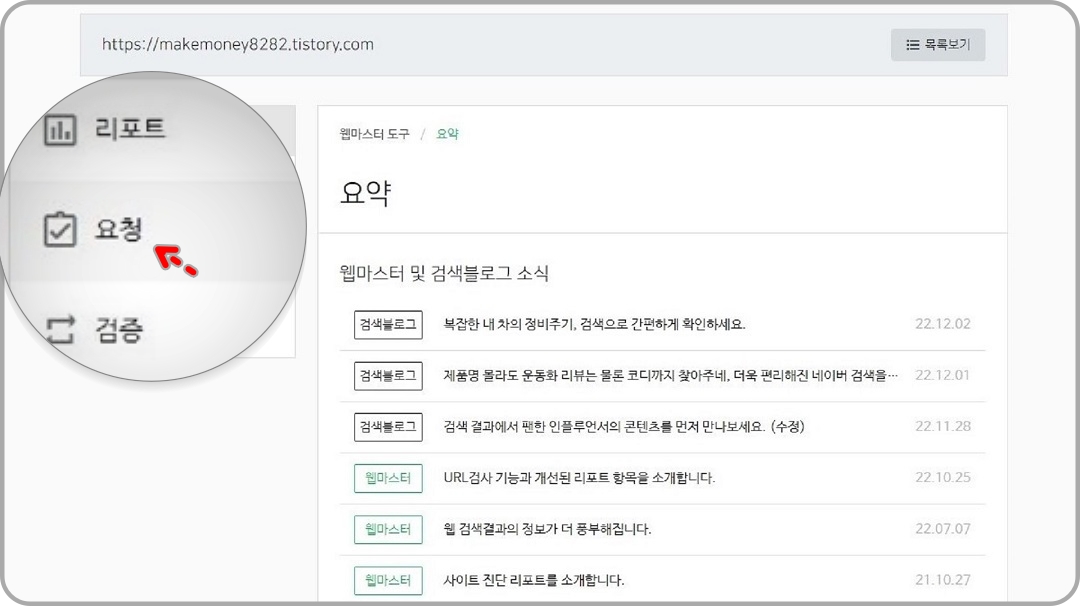Click the date 22.07.07

coord(942,529)
